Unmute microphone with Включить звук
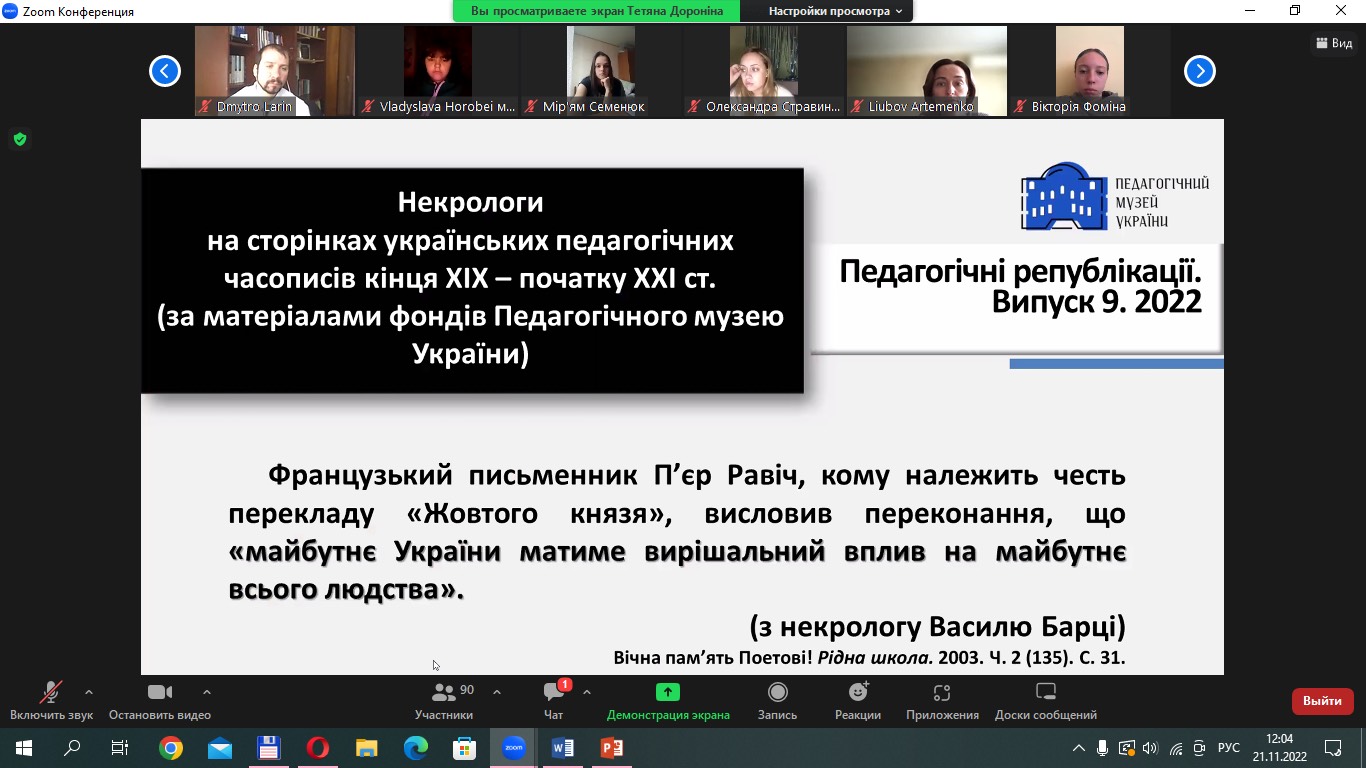1366x768 pixels. click(x=50, y=693)
